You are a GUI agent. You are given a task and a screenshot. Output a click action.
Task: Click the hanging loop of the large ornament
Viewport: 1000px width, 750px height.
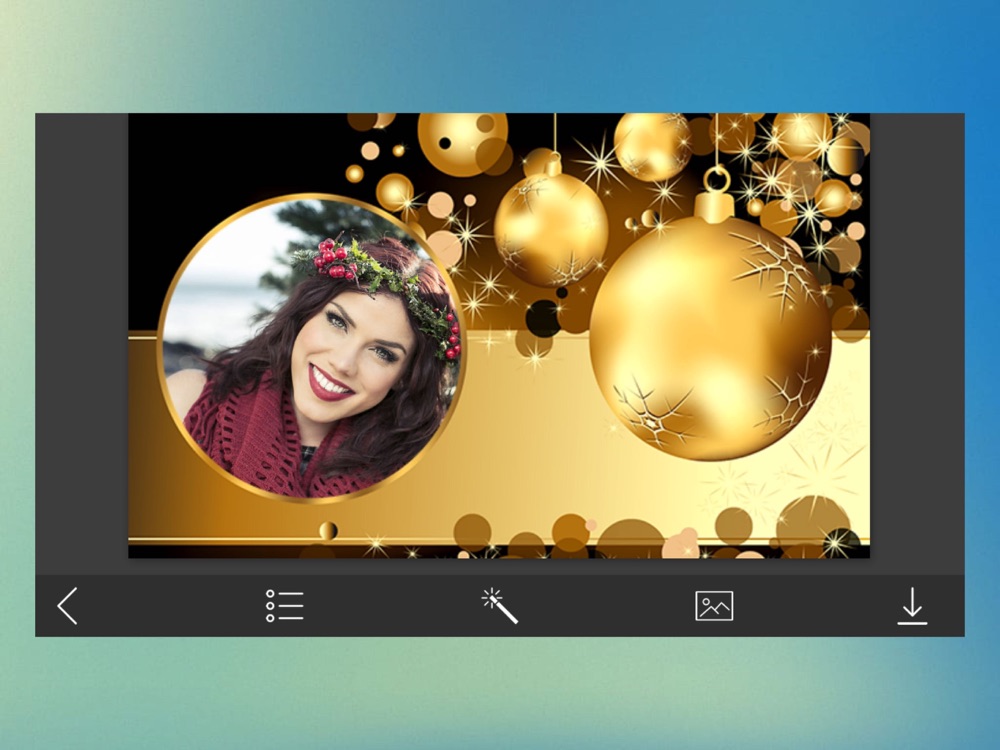[x=717, y=179]
